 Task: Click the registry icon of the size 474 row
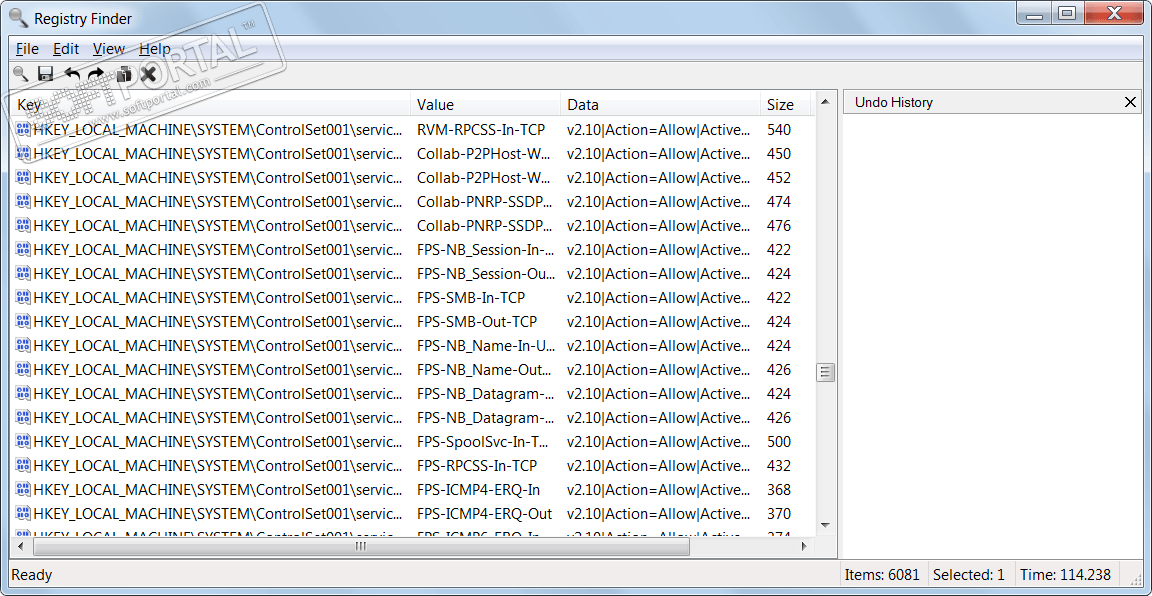(x=23, y=202)
